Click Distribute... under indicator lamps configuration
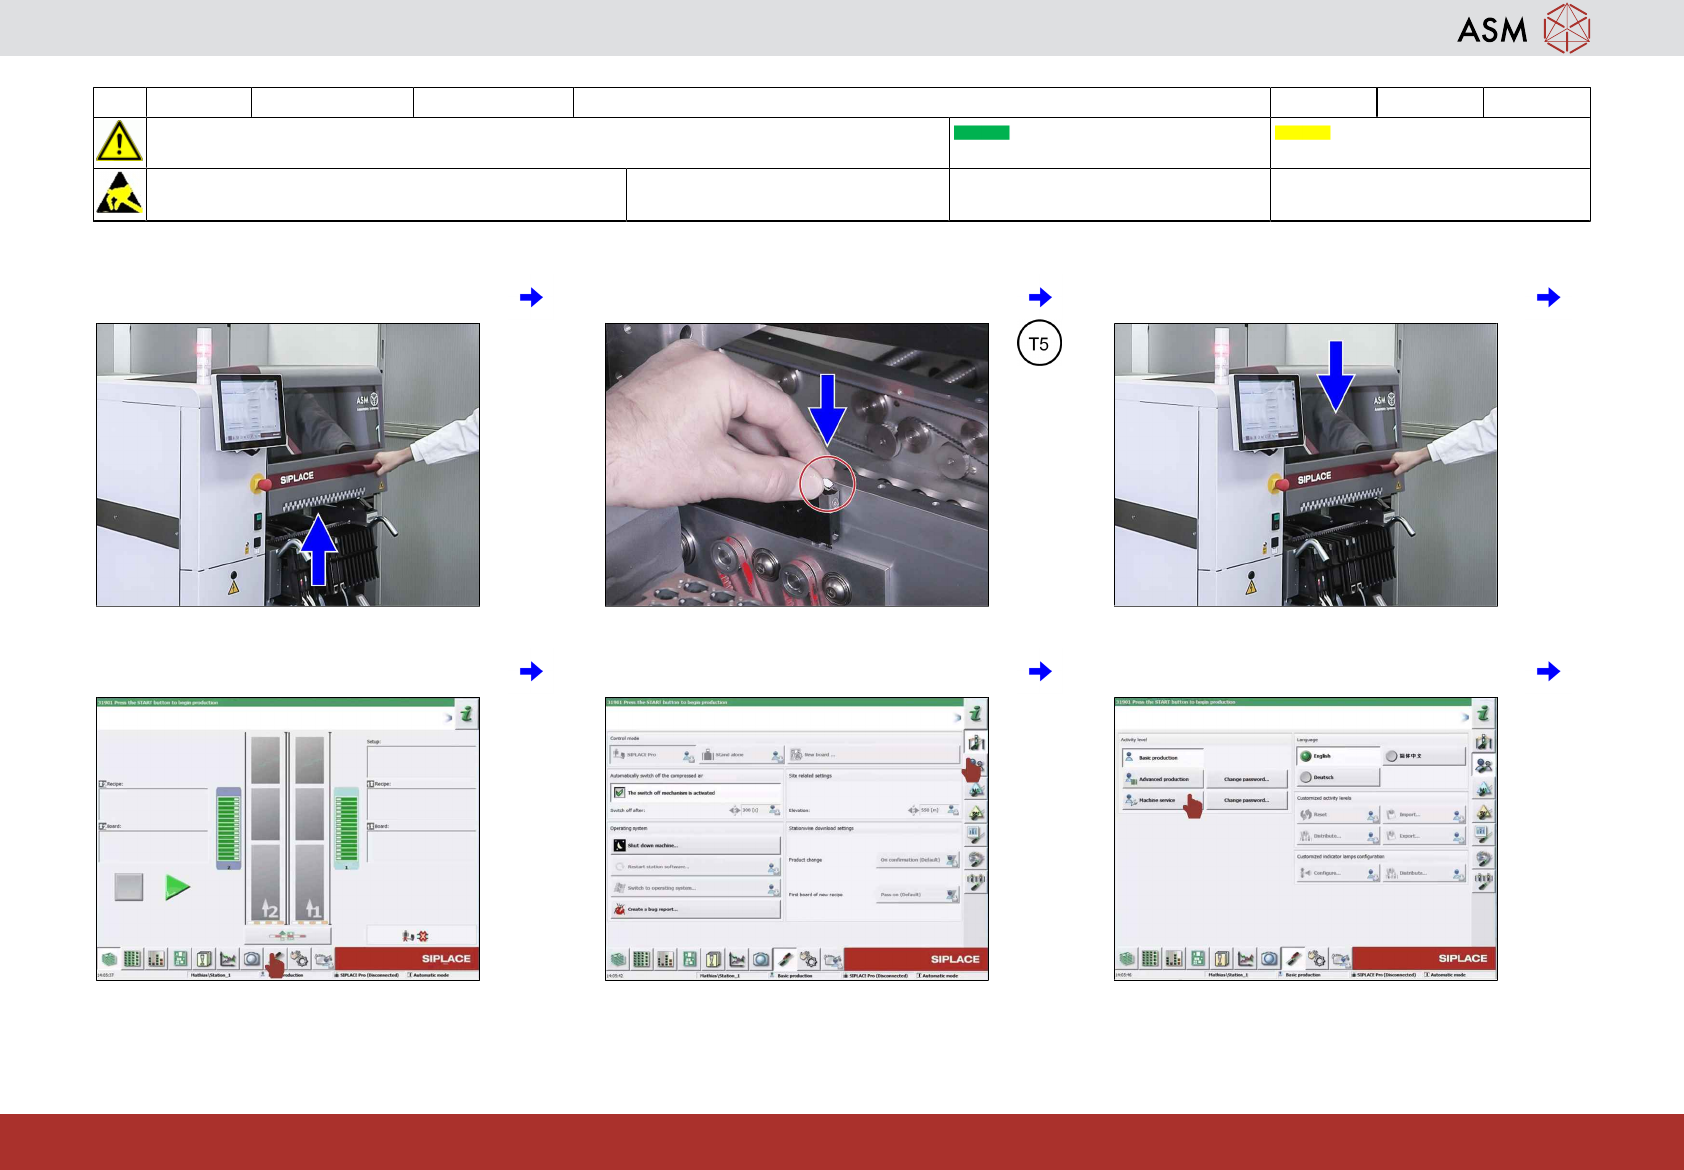1684x1170 pixels. click(1424, 873)
